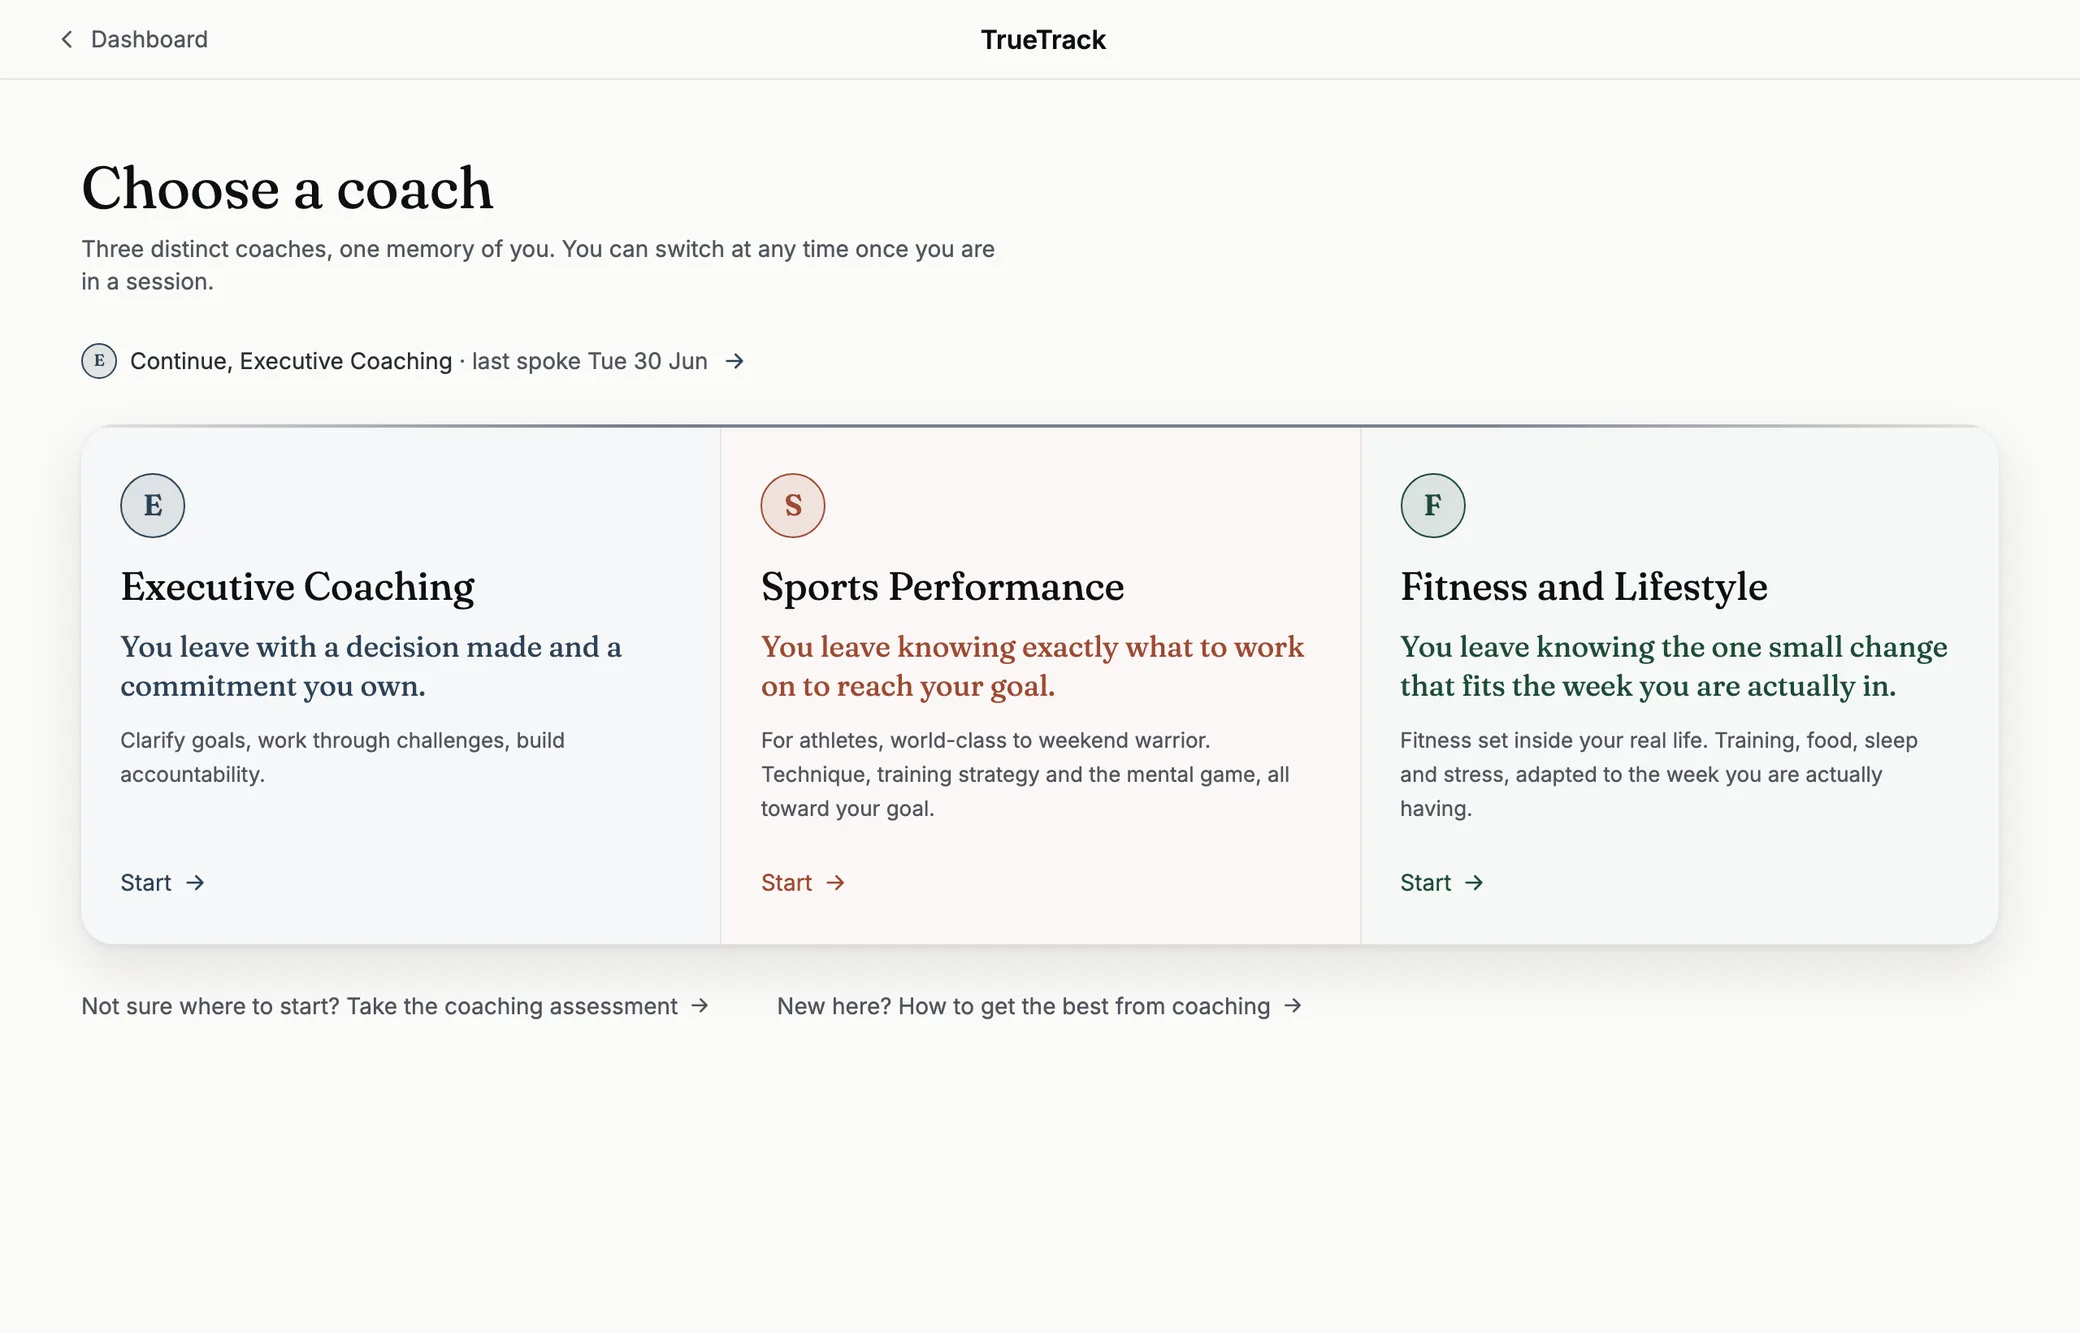Click the E avatar on Executive Coaching card
This screenshot has width=2080, height=1333.
[153, 505]
